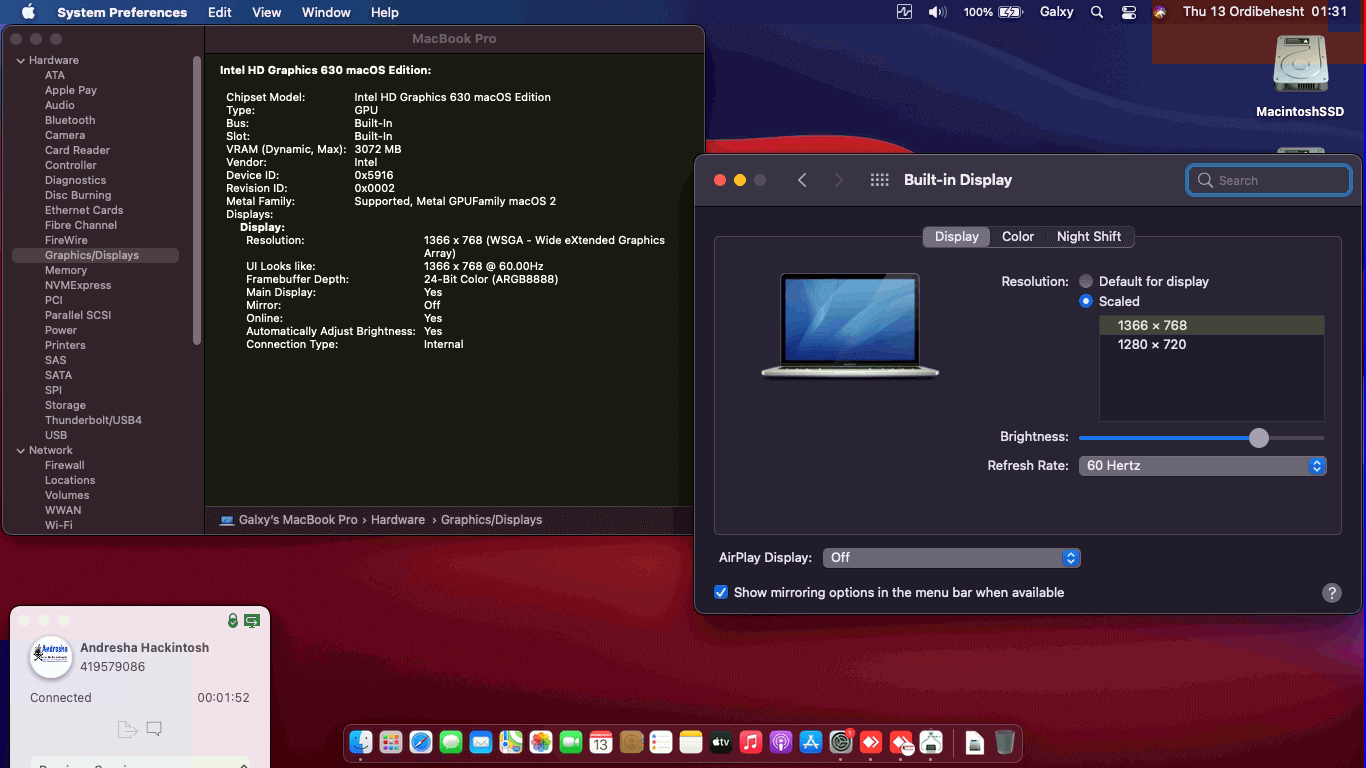
Task: Select Display tab
Action: coord(957,237)
